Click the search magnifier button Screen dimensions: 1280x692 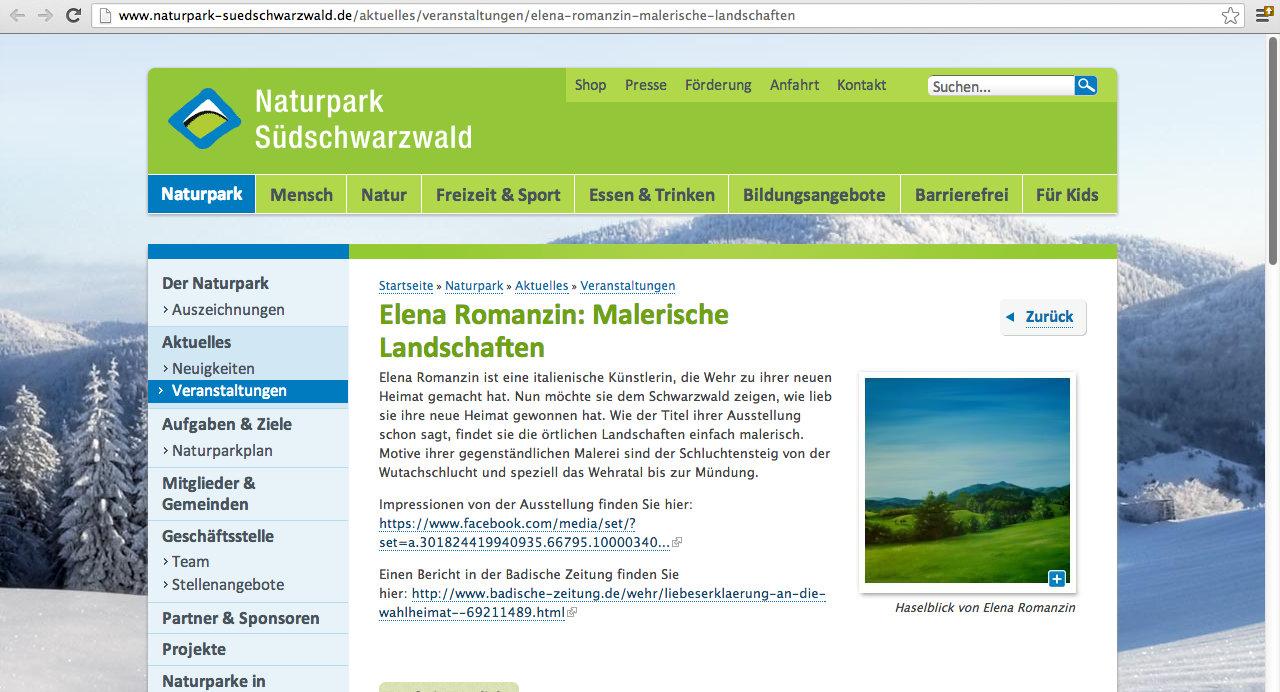point(1085,86)
